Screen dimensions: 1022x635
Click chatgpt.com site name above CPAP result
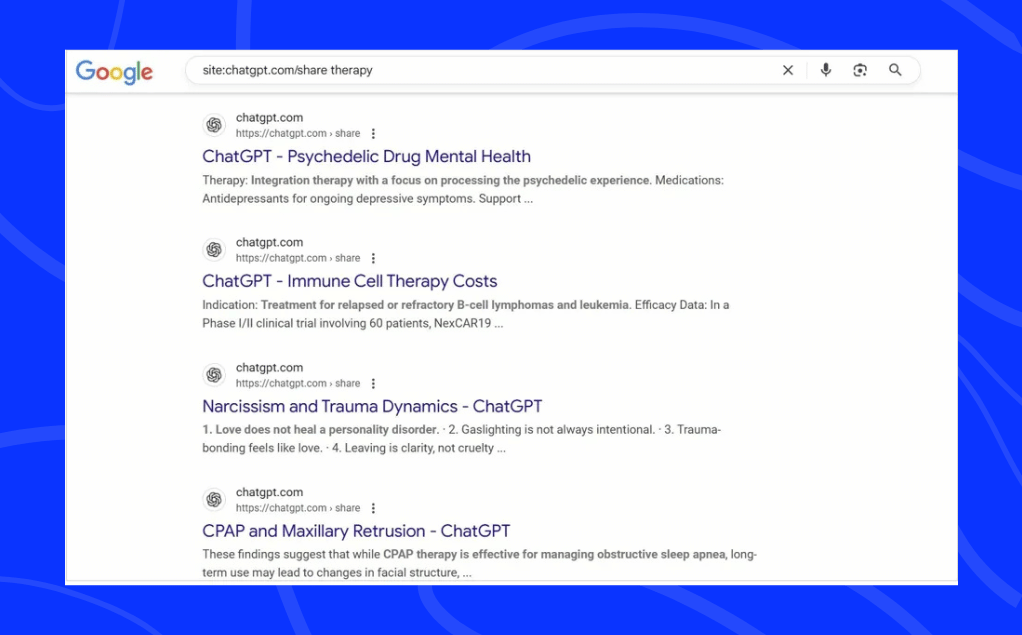[269, 492]
